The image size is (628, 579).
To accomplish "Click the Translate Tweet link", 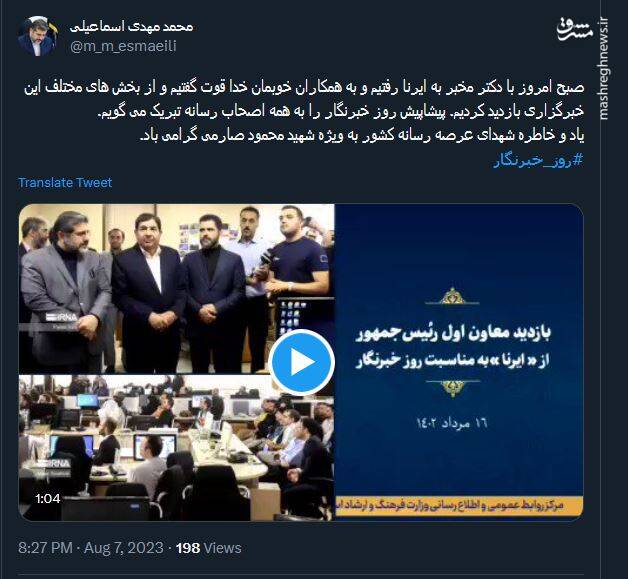I will coord(65,183).
